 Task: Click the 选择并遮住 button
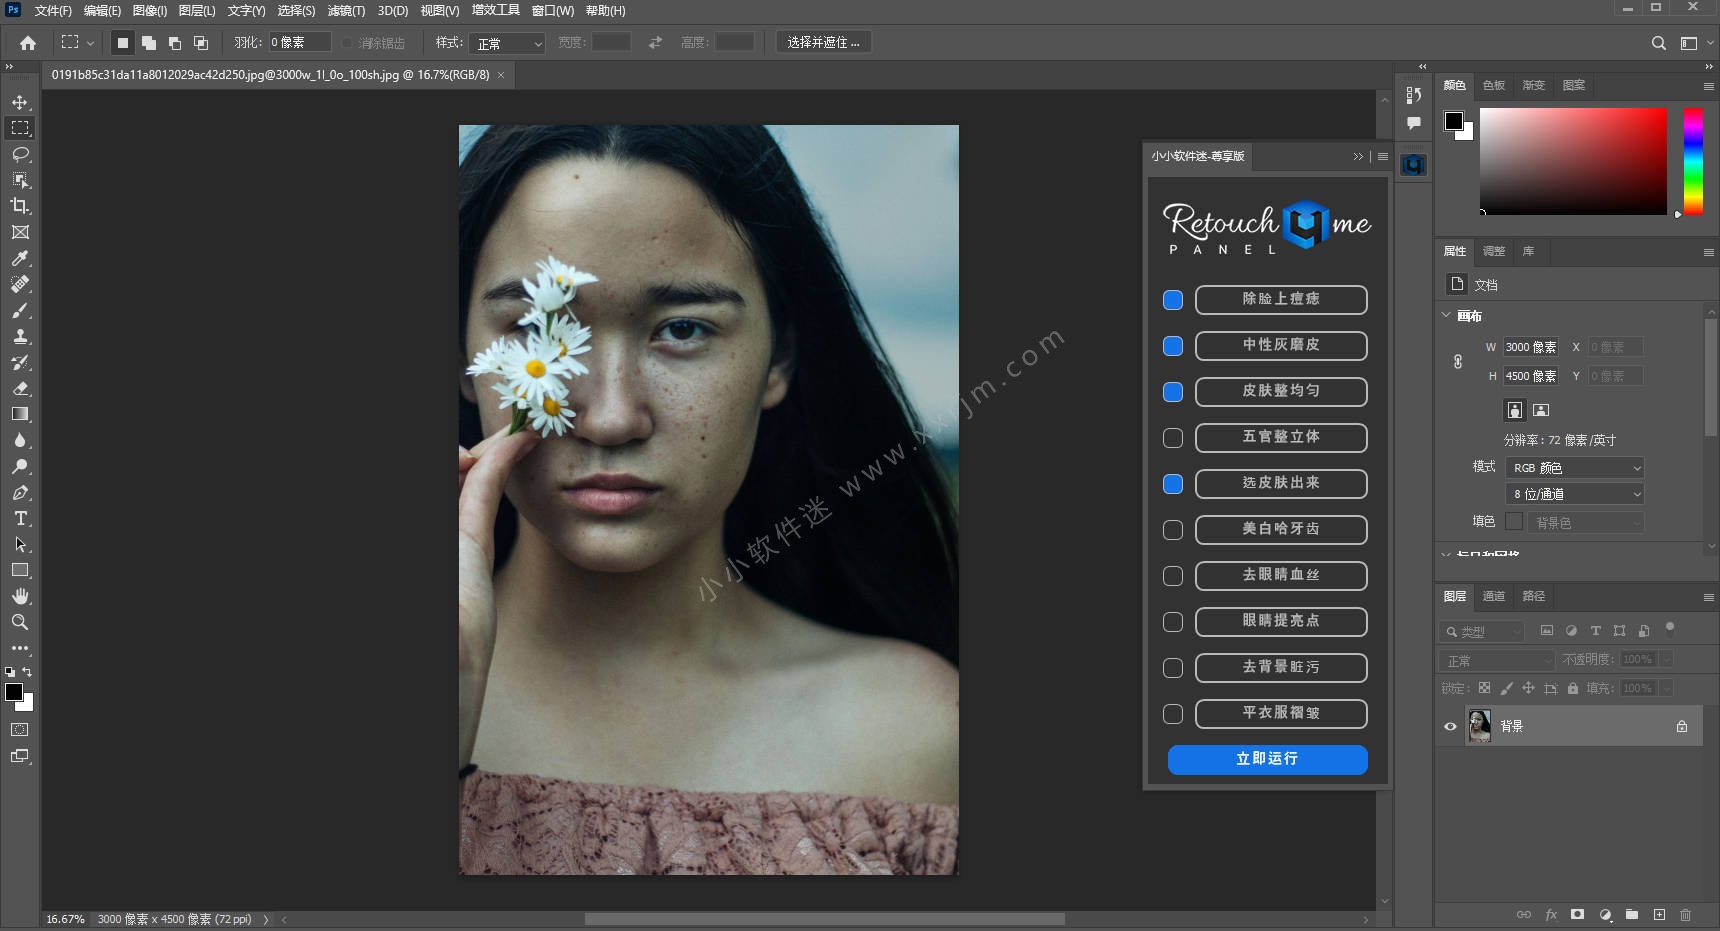tap(823, 43)
